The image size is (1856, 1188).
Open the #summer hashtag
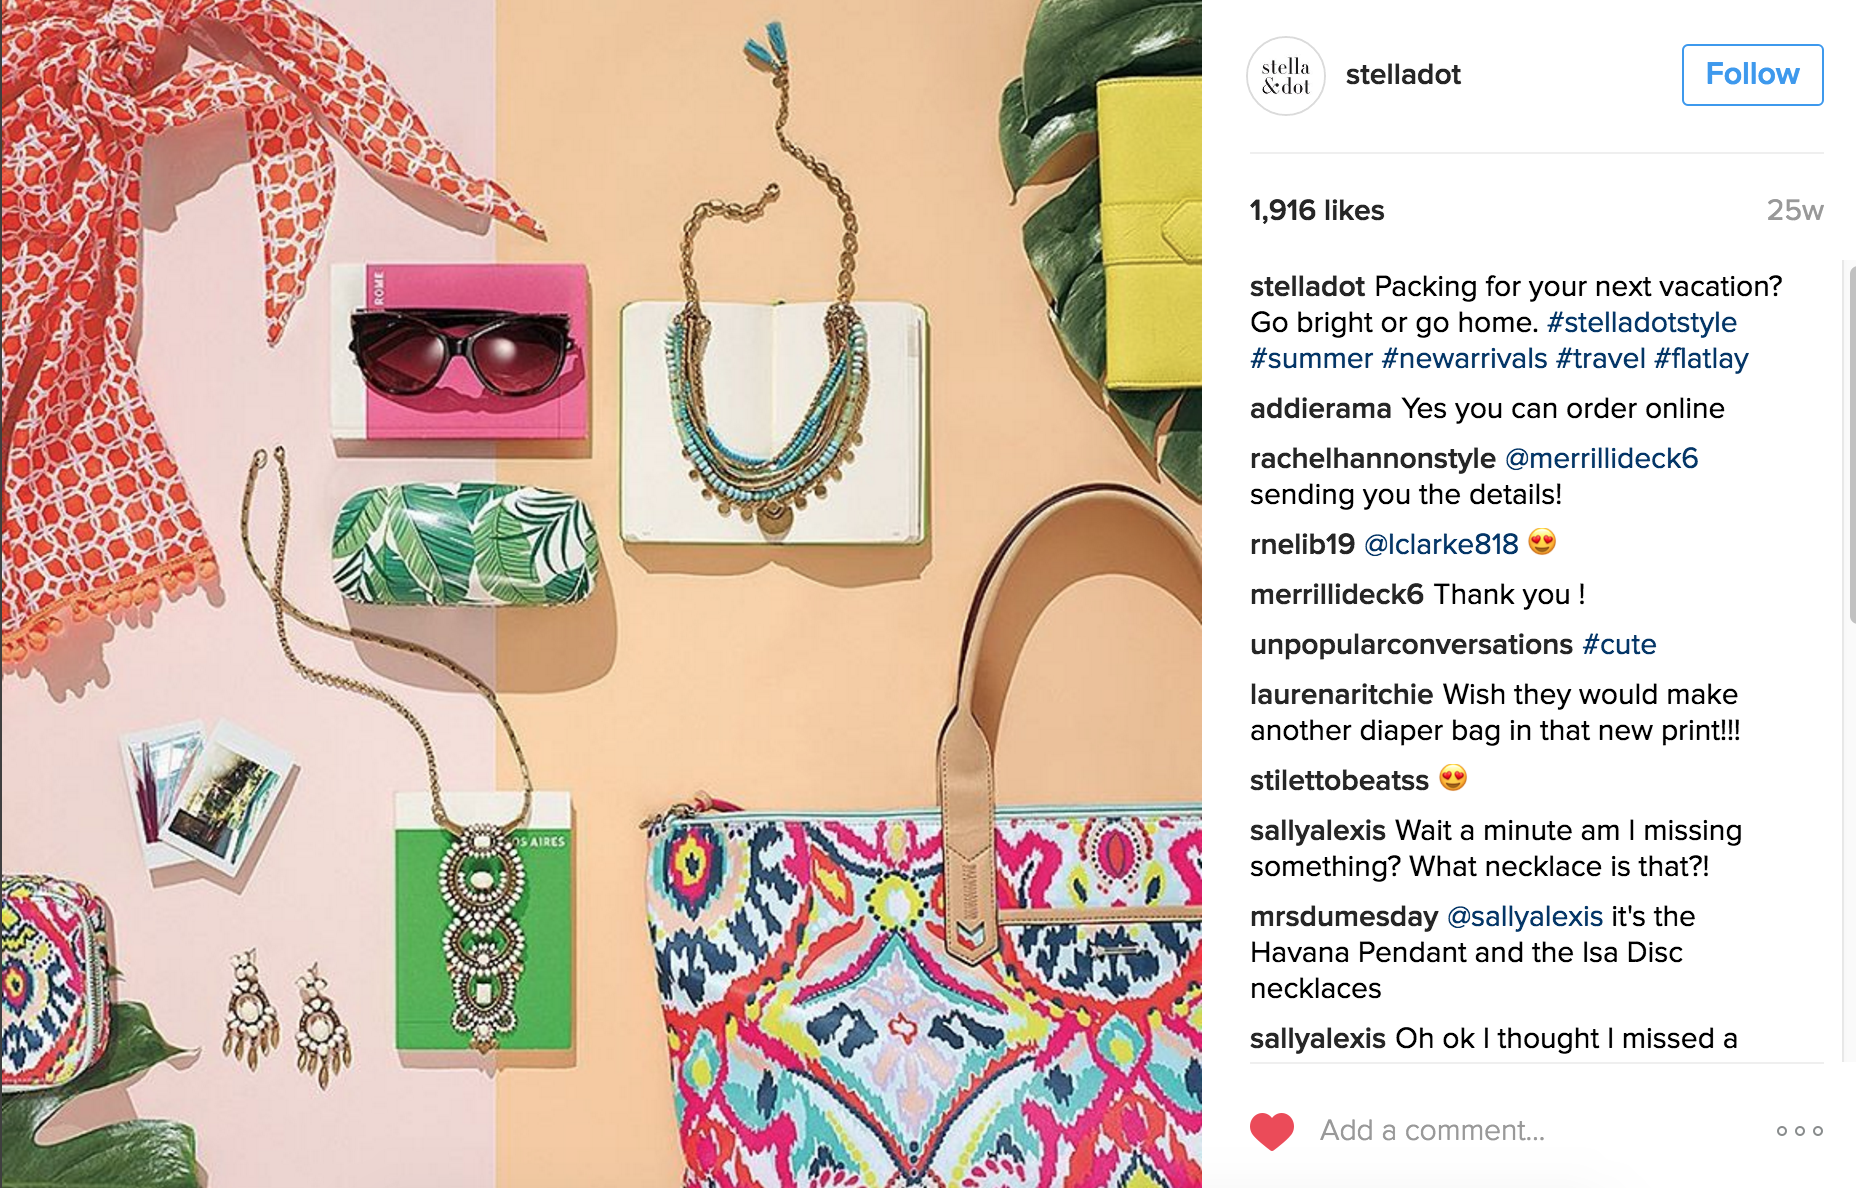[x=1311, y=358]
